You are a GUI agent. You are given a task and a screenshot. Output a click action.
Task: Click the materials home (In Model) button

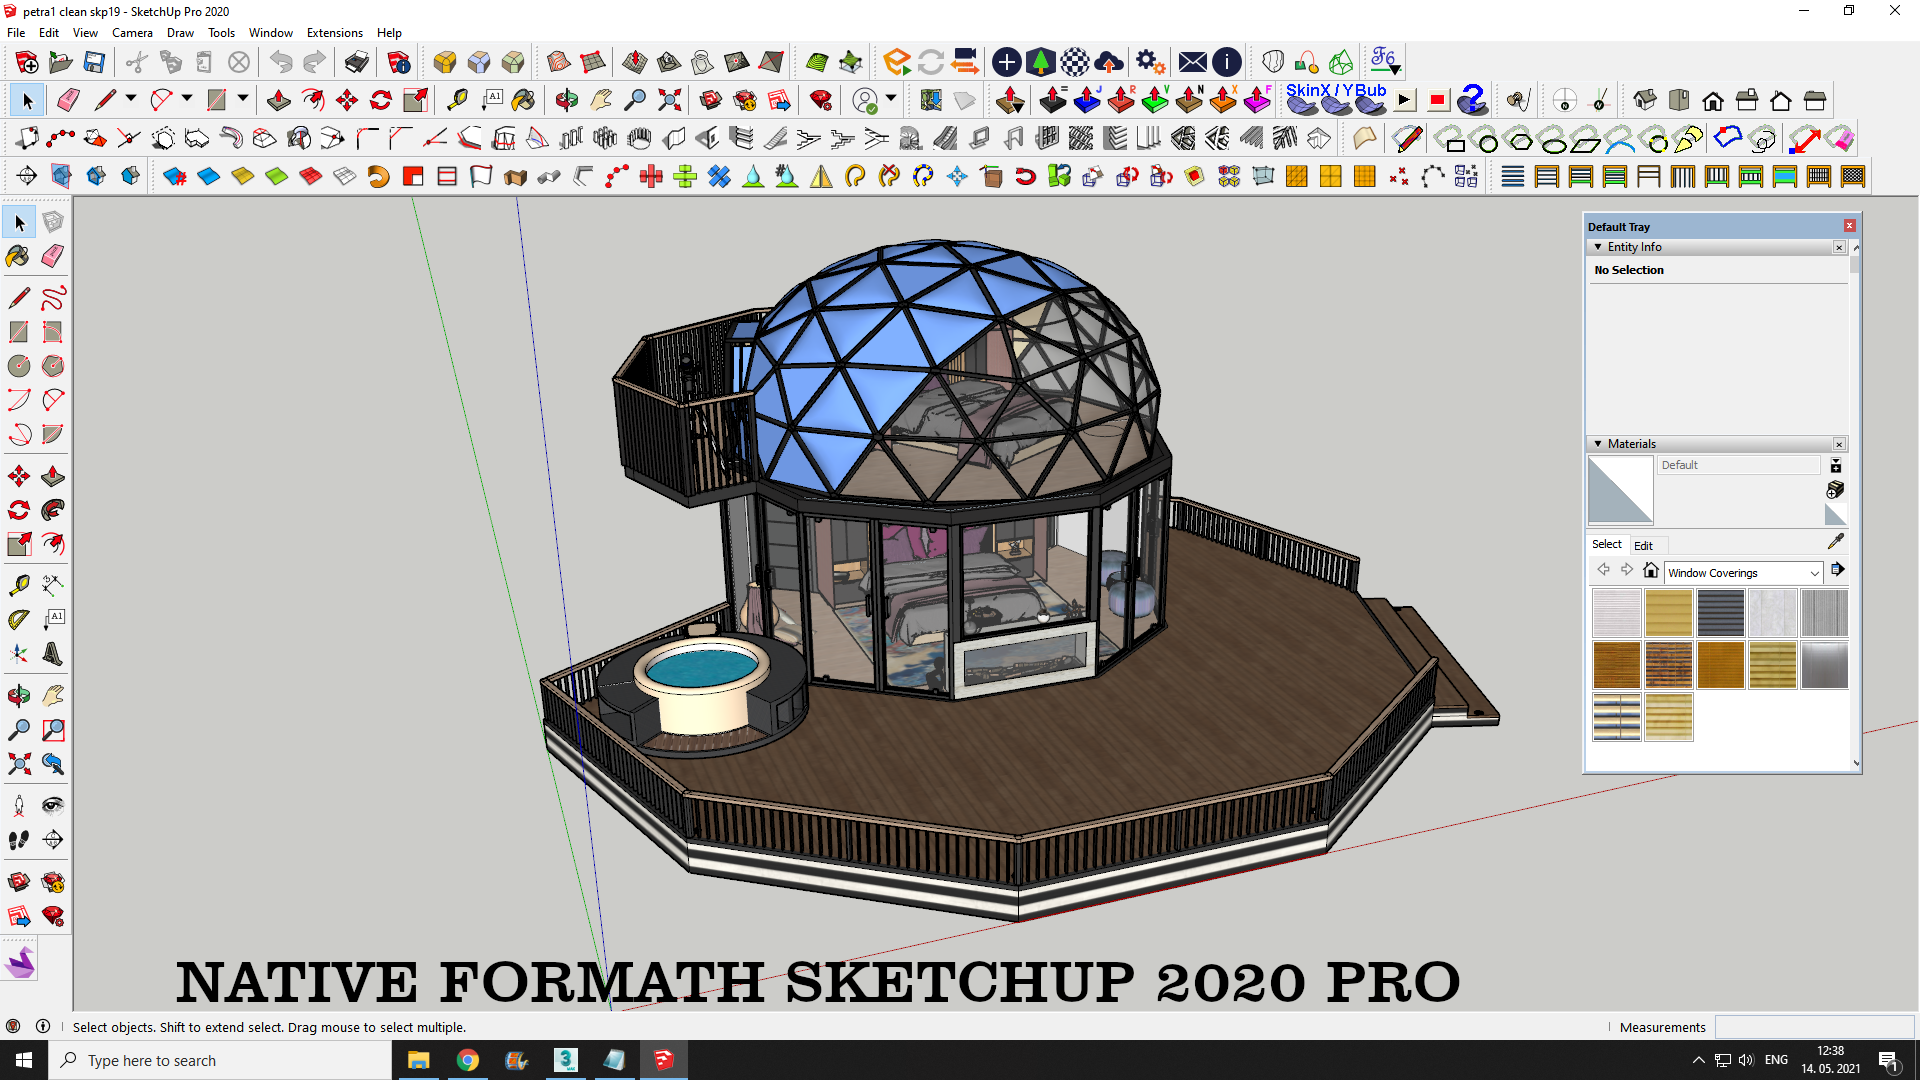point(1651,570)
